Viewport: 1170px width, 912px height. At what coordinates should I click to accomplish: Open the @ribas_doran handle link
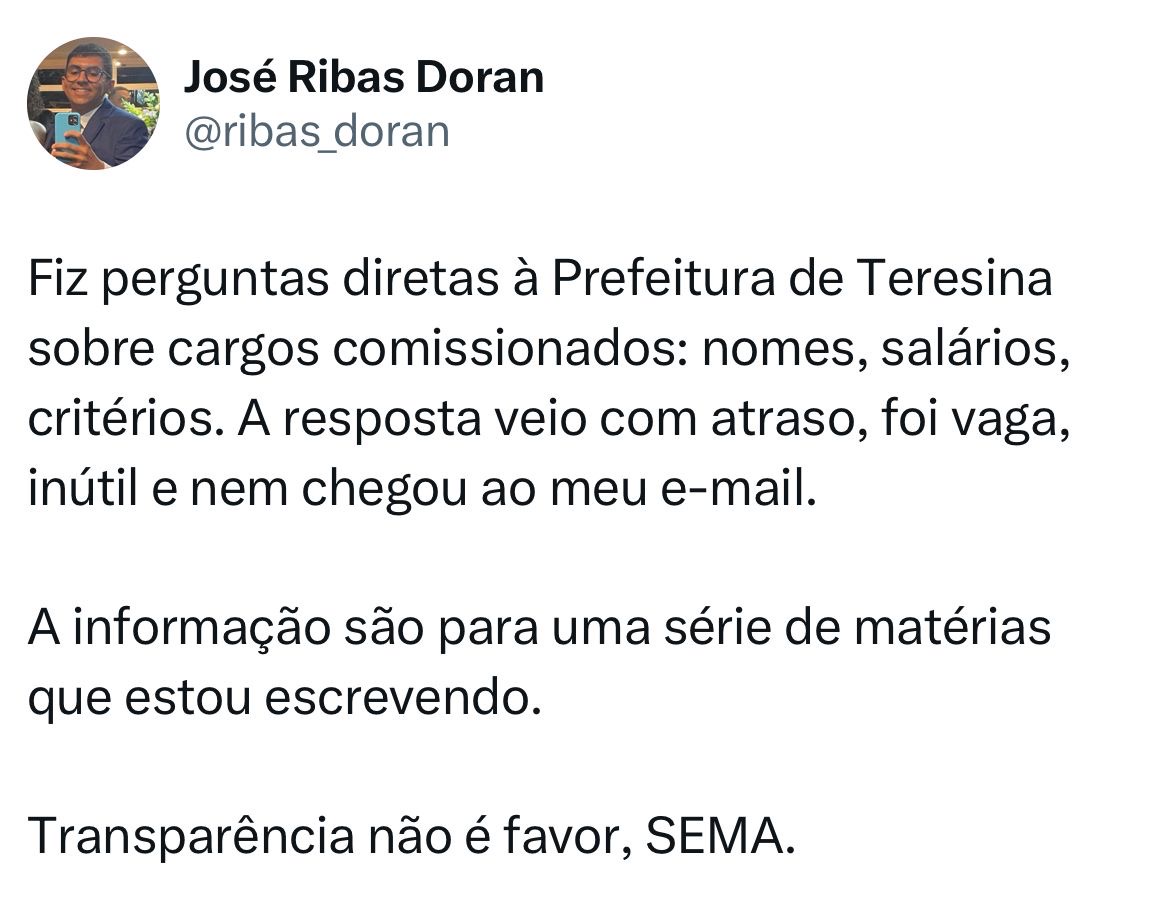(317, 132)
